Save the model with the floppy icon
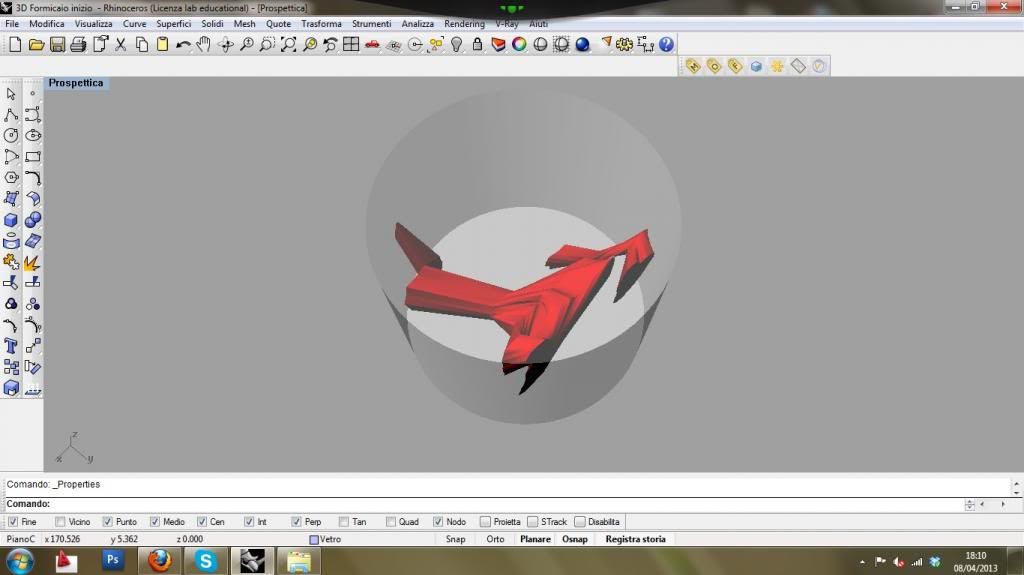 coord(57,44)
